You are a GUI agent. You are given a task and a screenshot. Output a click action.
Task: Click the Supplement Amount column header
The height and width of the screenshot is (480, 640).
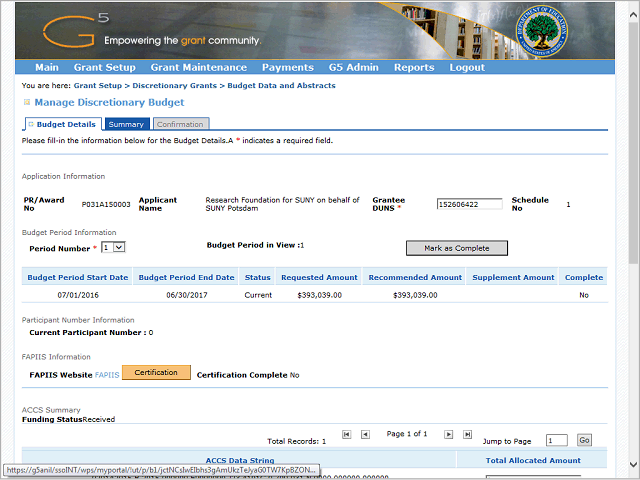point(513,278)
